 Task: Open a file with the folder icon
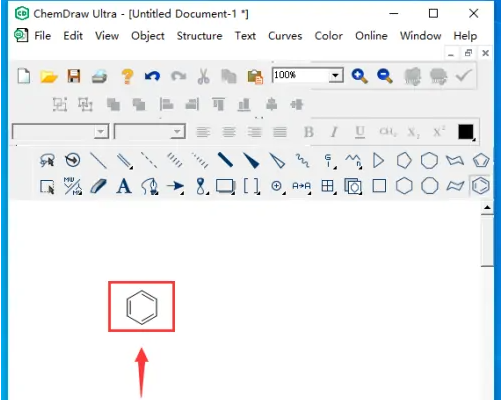click(49, 76)
